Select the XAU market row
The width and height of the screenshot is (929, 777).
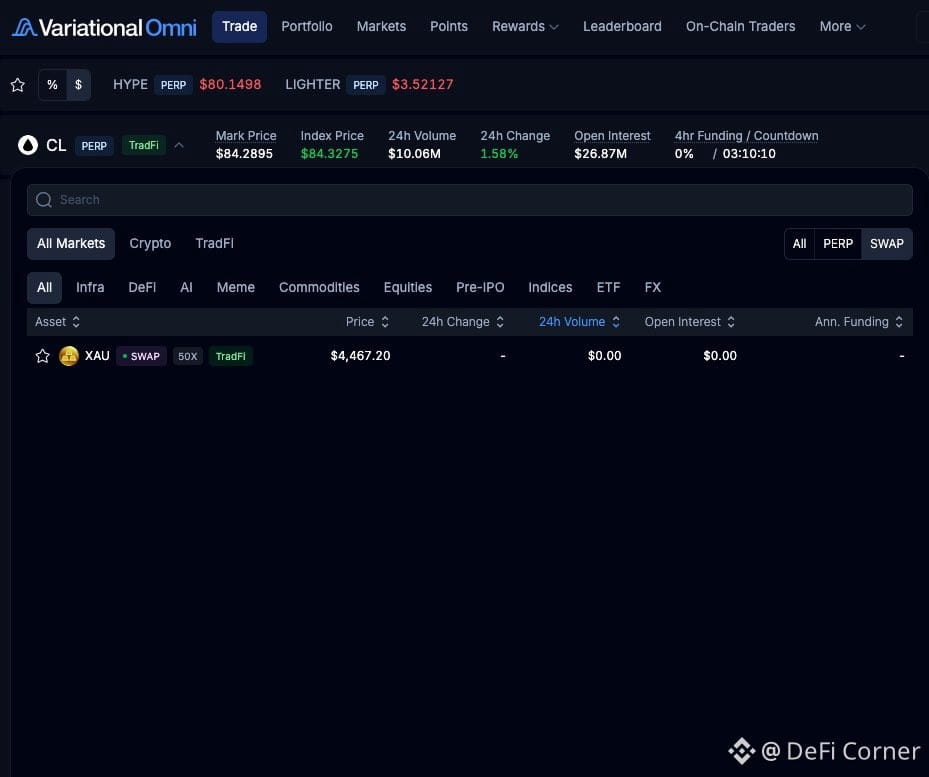[469, 356]
